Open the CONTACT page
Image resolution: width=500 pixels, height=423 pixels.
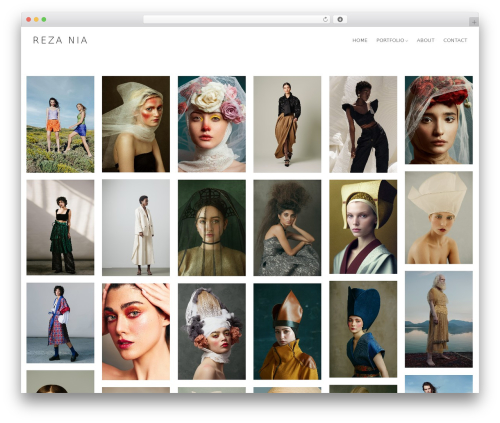click(x=455, y=40)
